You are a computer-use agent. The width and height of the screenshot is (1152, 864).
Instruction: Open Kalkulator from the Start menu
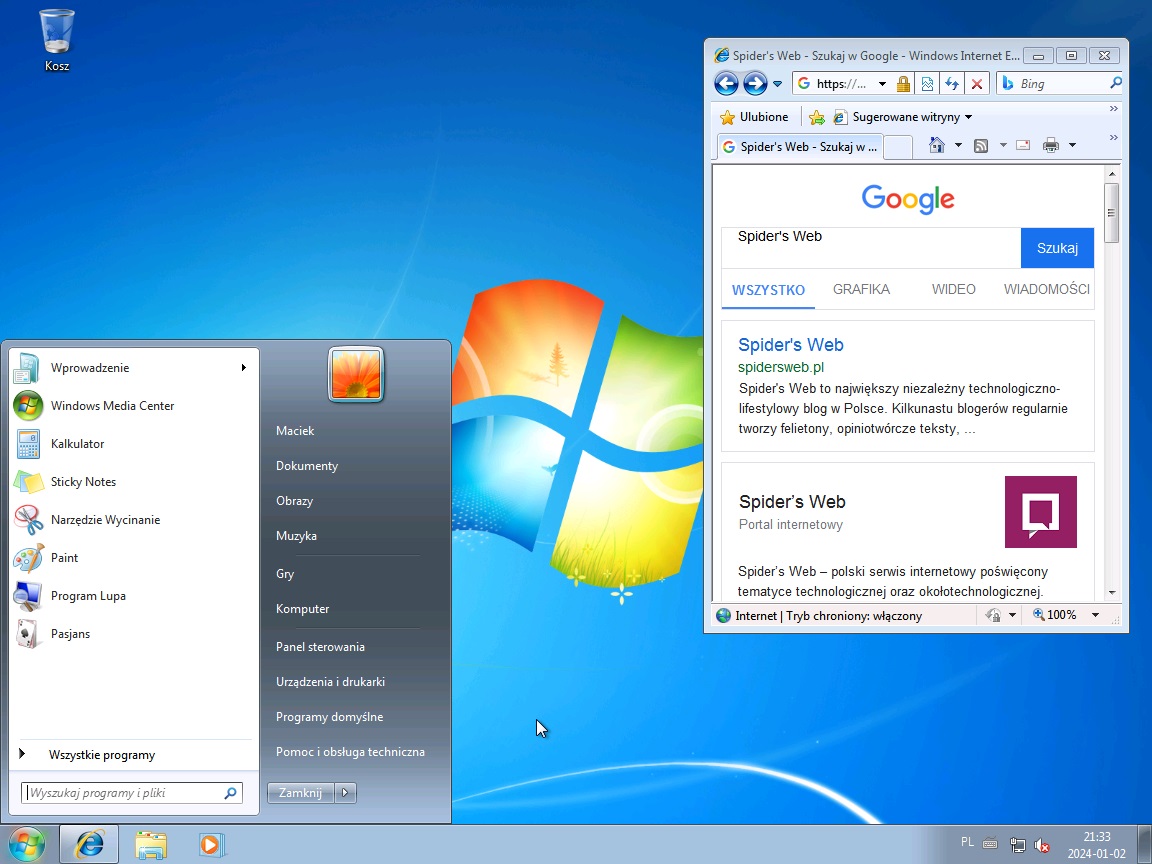click(134, 444)
